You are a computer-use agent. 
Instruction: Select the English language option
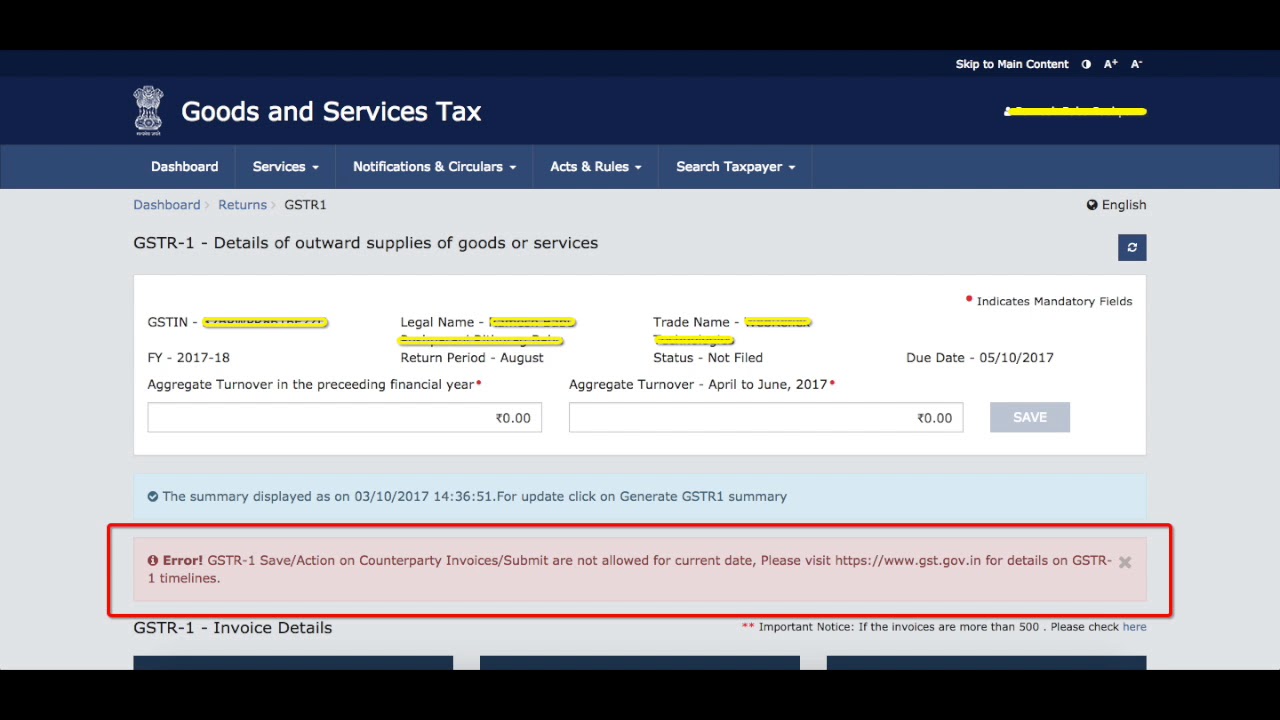[1124, 205]
